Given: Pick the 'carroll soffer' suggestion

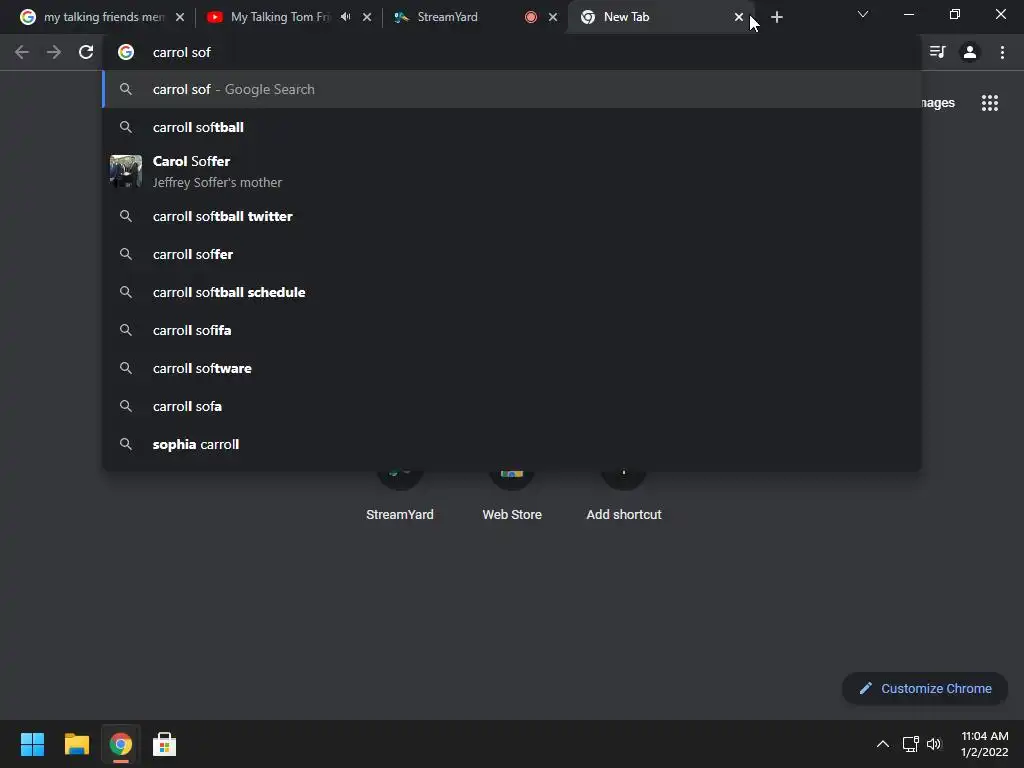Looking at the screenshot, I should pos(511,254).
